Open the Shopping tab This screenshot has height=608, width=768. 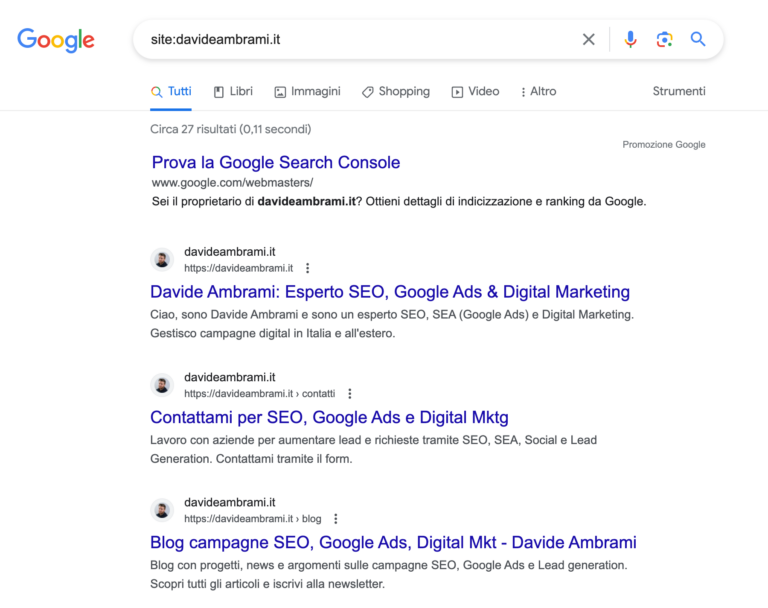pos(396,92)
